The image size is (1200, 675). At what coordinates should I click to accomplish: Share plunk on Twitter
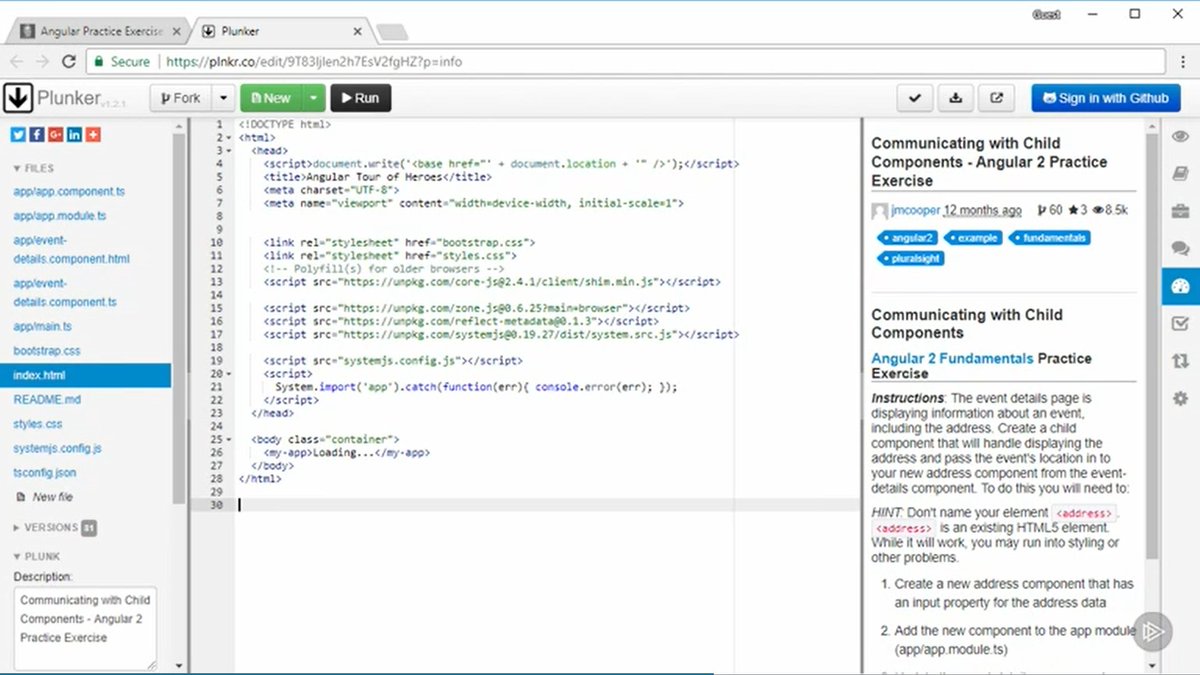click(x=18, y=135)
